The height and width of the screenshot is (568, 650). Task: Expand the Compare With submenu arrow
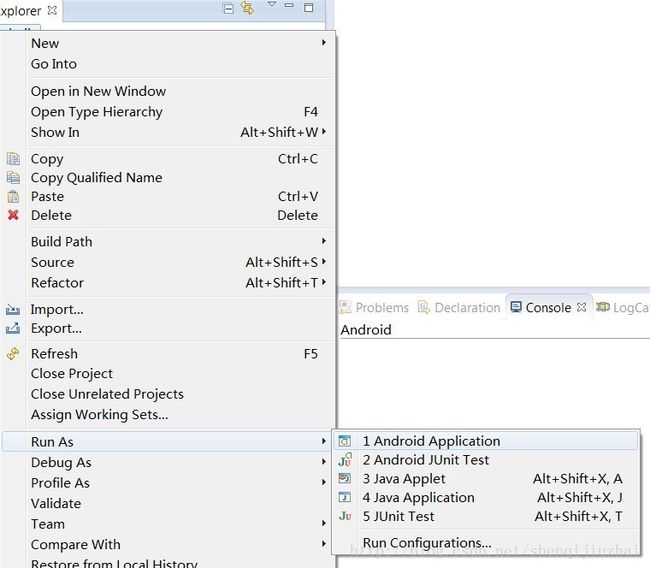click(x=324, y=544)
